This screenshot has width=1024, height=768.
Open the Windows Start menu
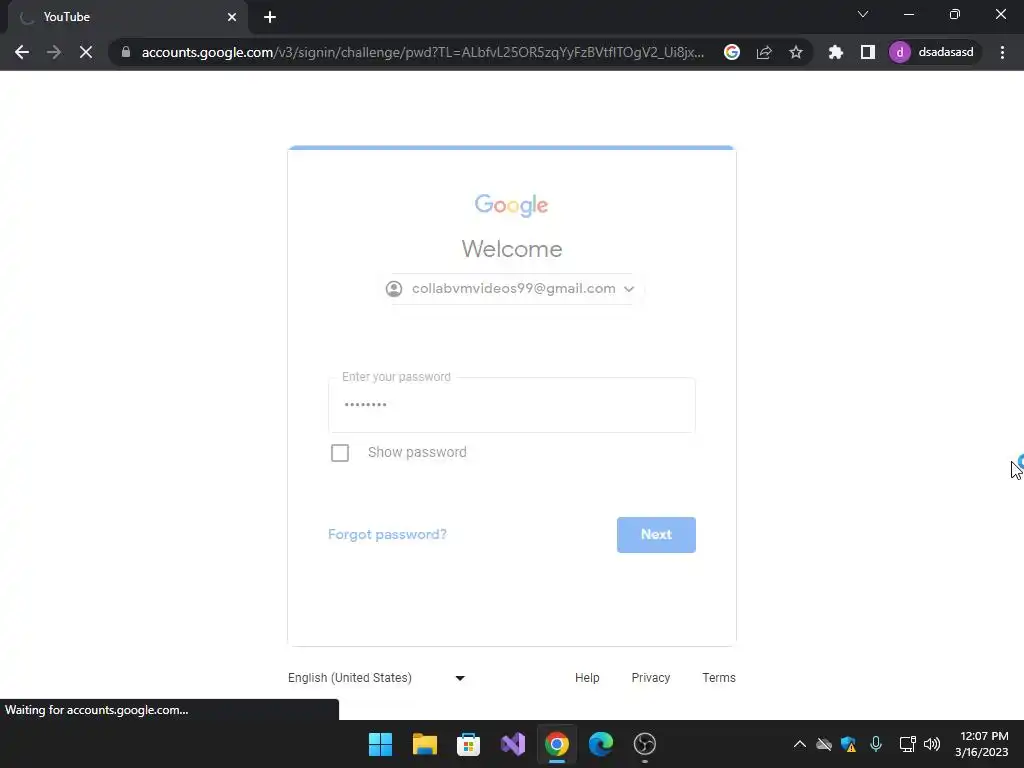point(381,744)
